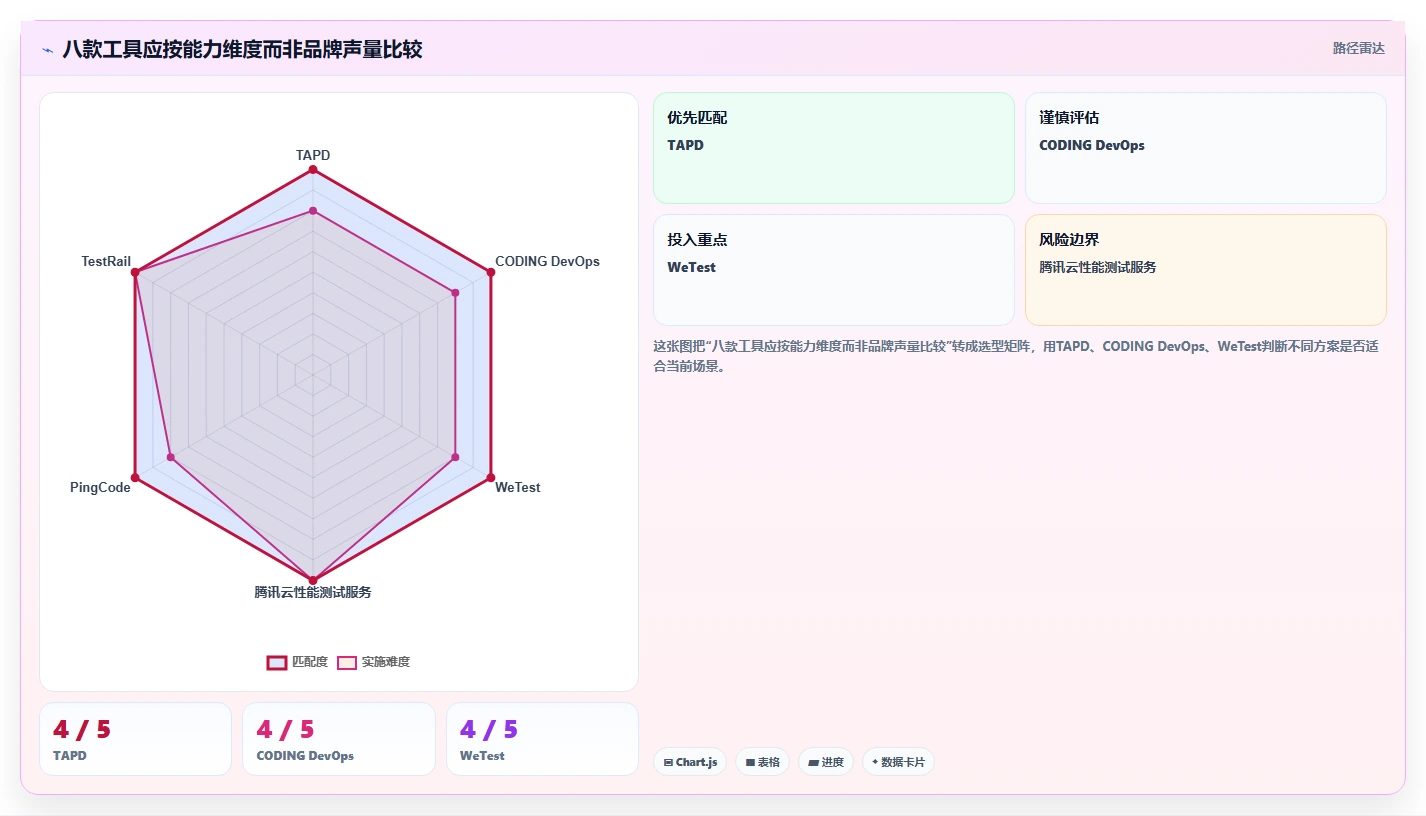Open the 进度 tag
The height and width of the screenshot is (816, 1426).
[826, 762]
